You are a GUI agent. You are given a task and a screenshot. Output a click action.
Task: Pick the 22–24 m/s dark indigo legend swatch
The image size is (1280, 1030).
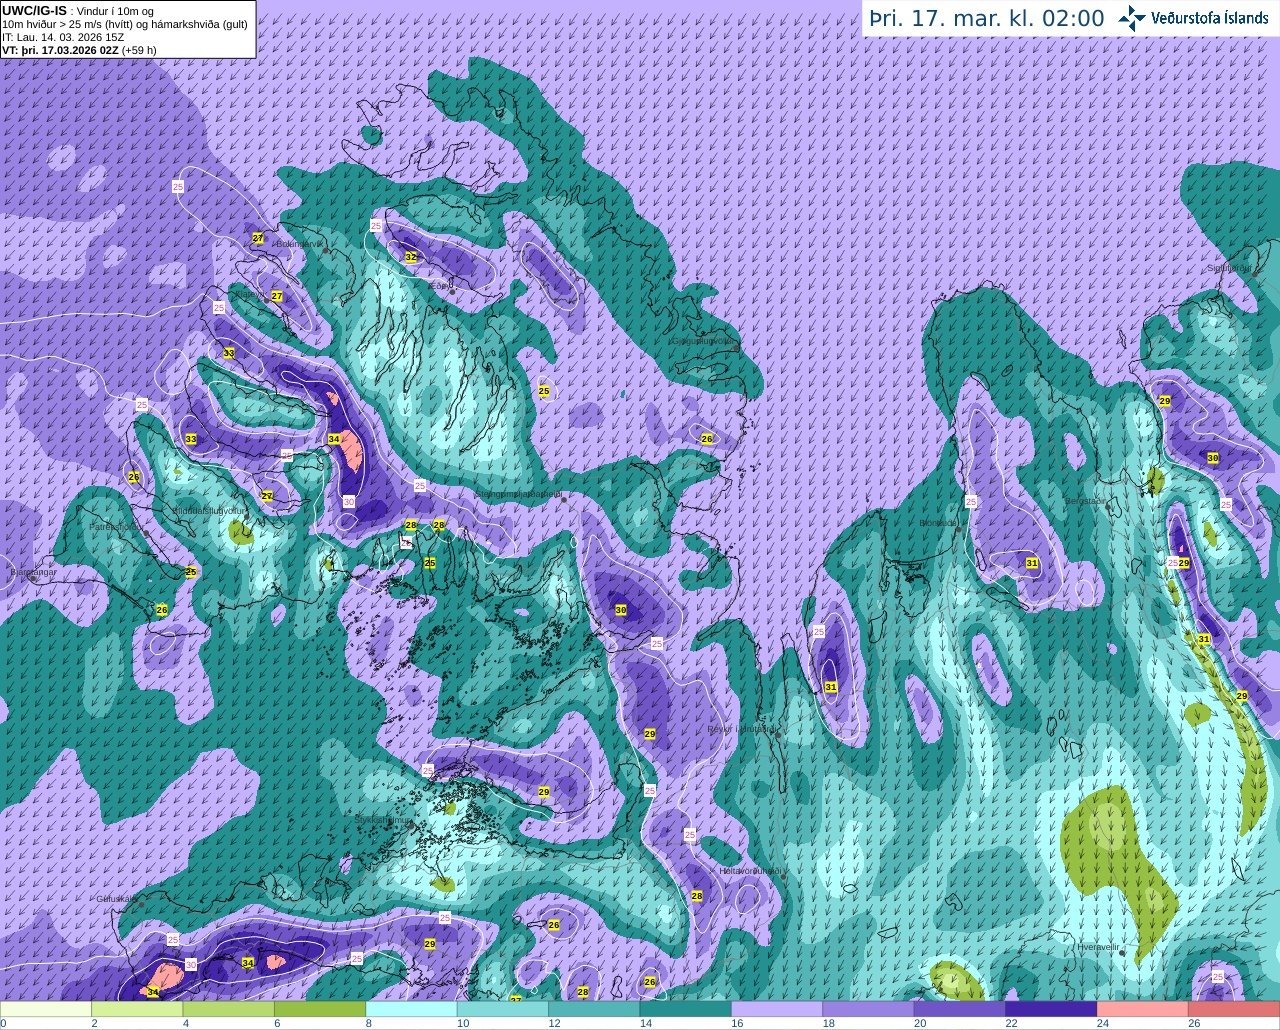coord(1052,1009)
